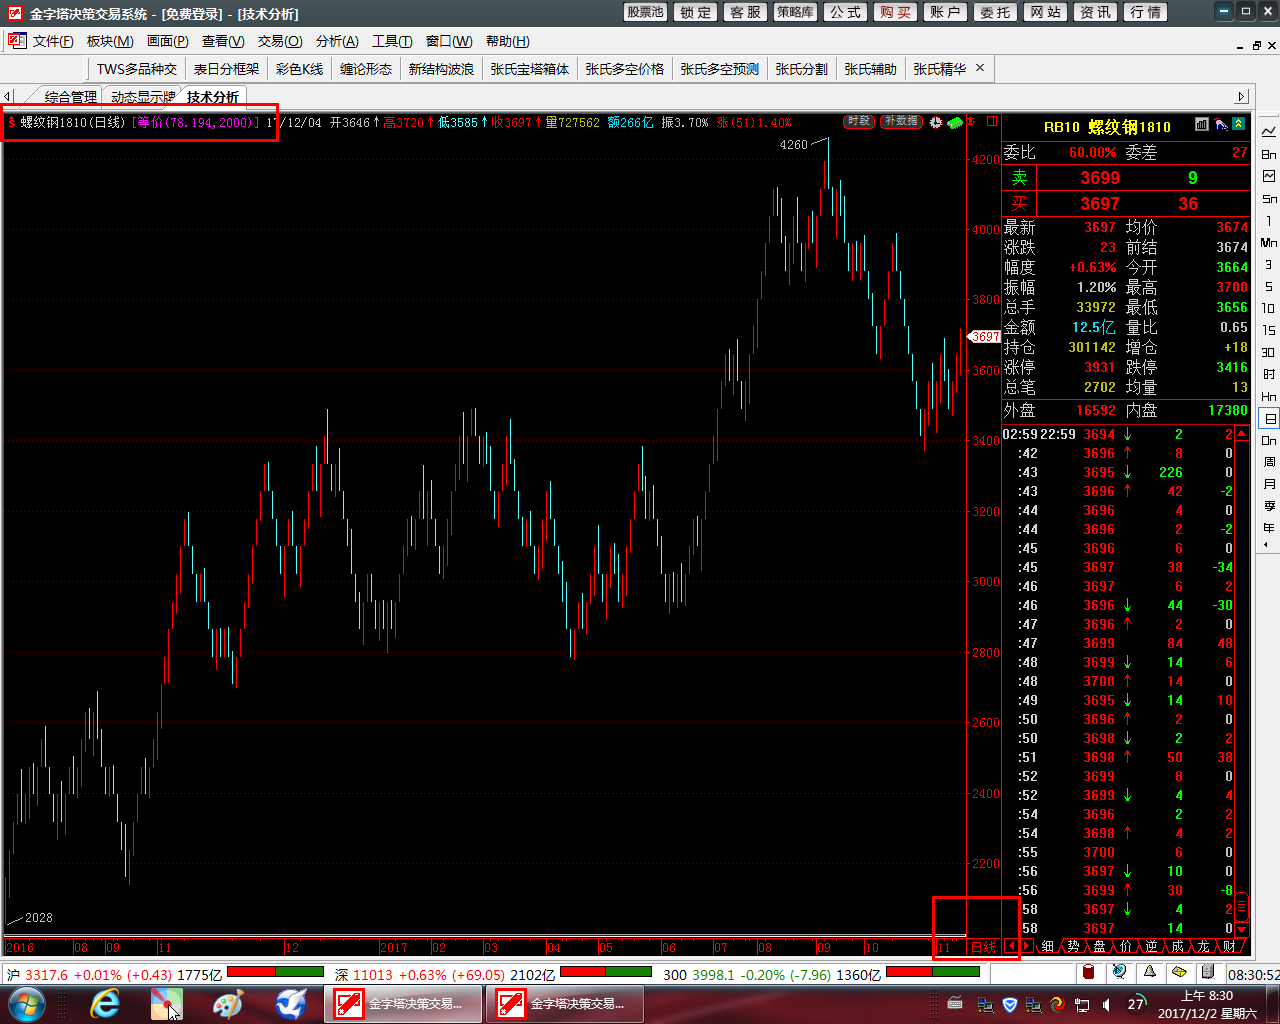Click the volume speaker tray icon
Image resolution: width=1280 pixels, height=1024 pixels.
click(1107, 1004)
